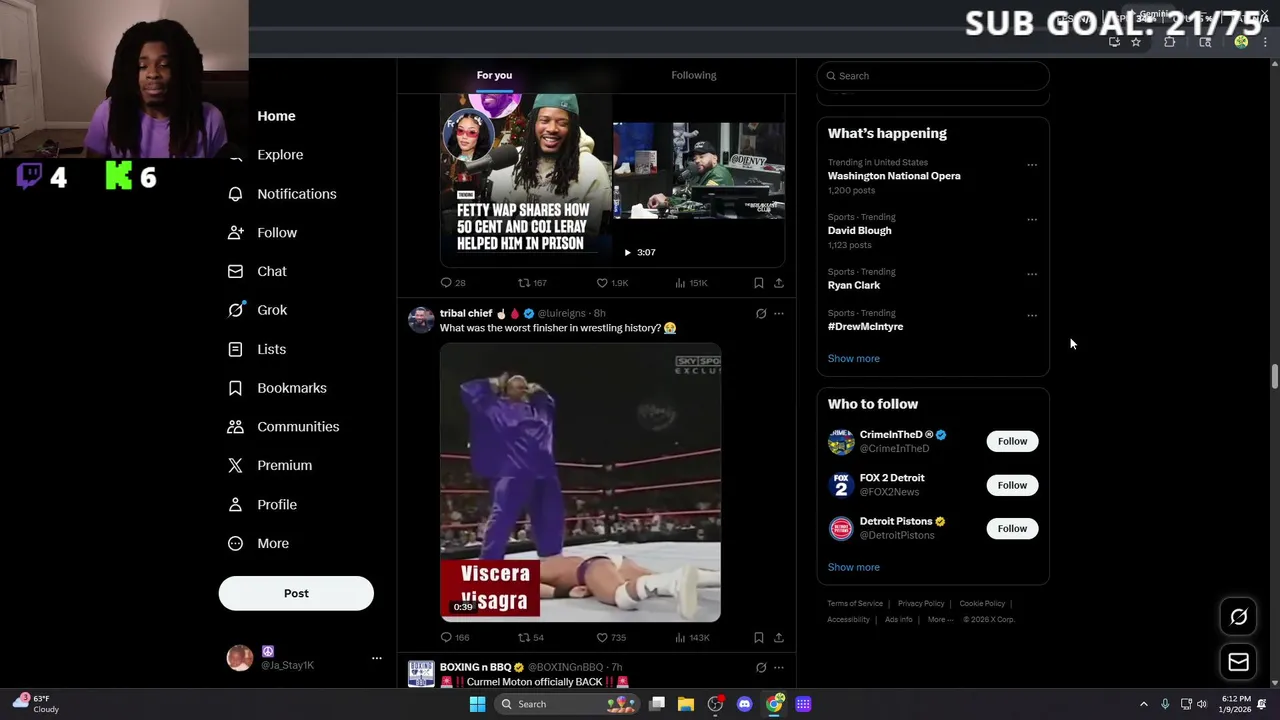Open the Washington National Opera trend
The width and height of the screenshot is (1280, 720).
(894, 176)
